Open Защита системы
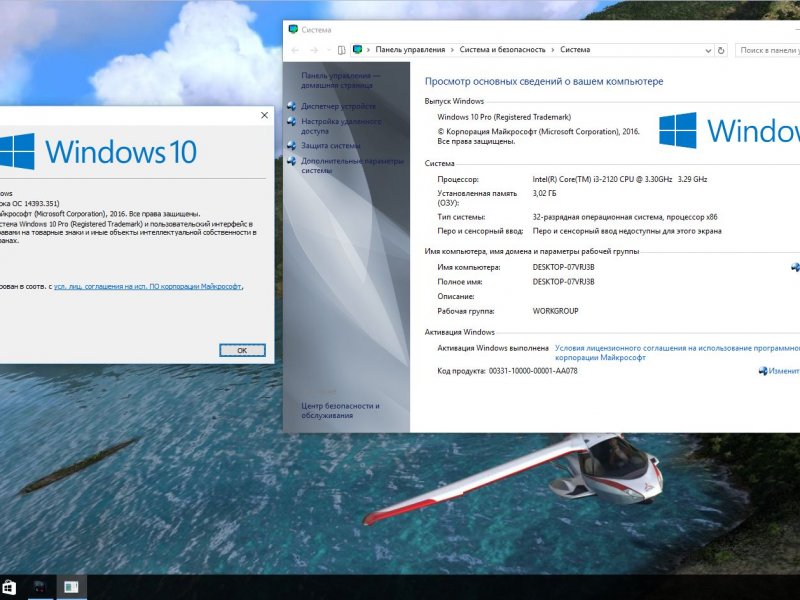The height and width of the screenshot is (600, 800). tap(331, 145)
